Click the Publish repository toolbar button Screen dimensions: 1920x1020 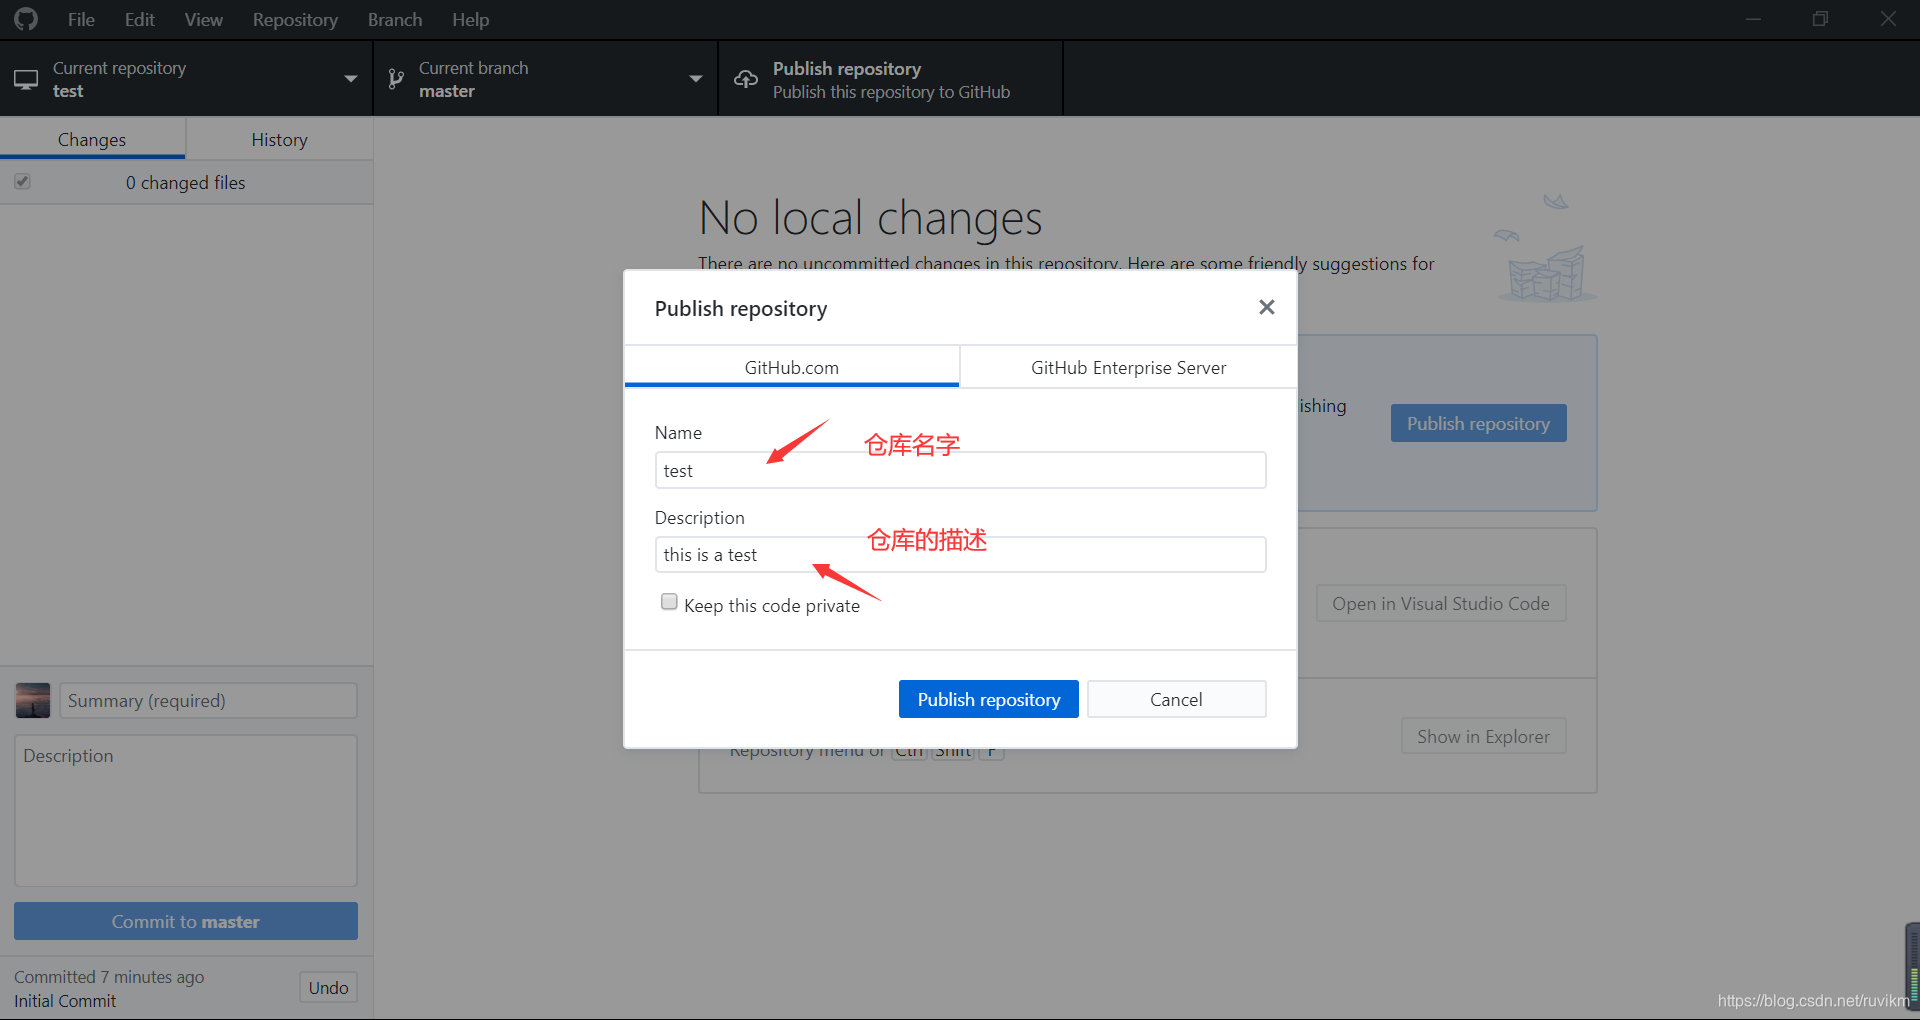tap(890, 79)
